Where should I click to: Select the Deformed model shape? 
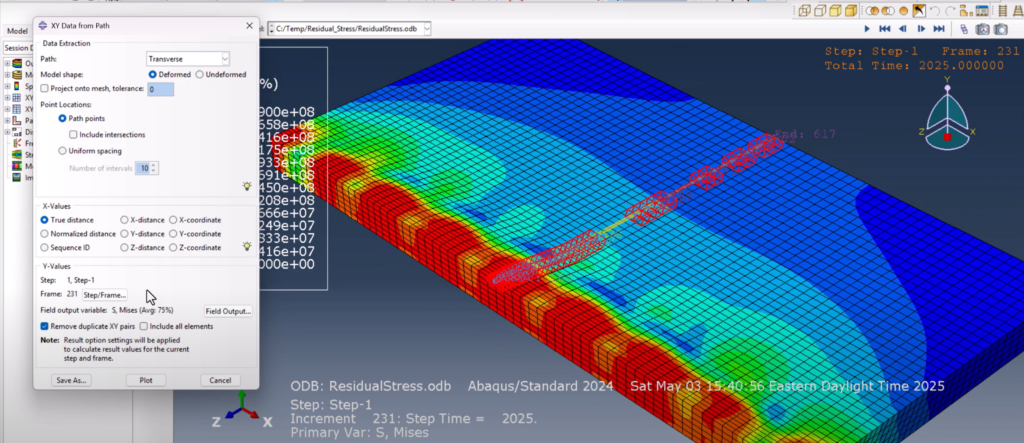(153, 74)
